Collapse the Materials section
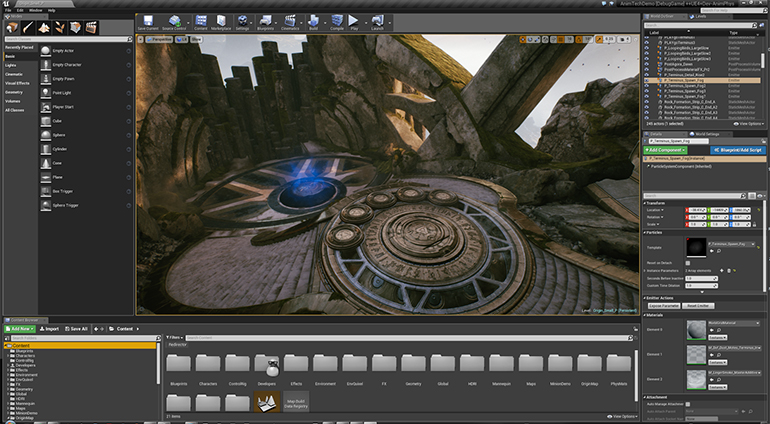The image size is (770, 424). click(x=645, y=315)
